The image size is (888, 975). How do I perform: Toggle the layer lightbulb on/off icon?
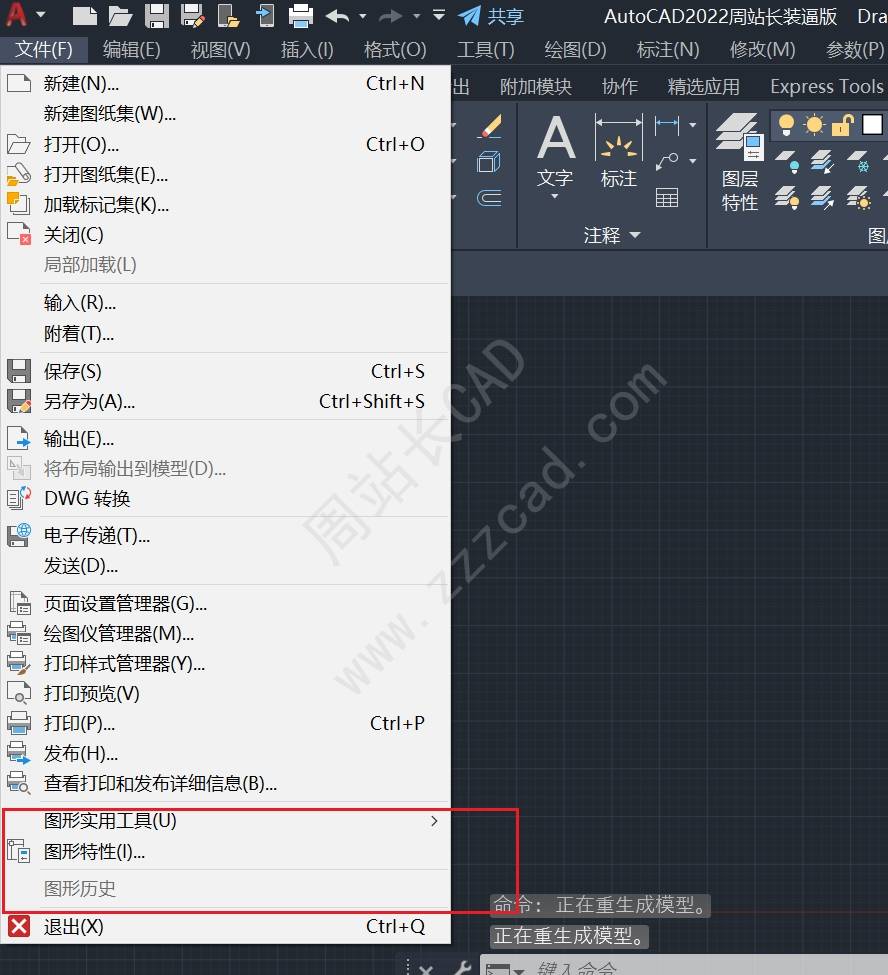click(787, 125)
